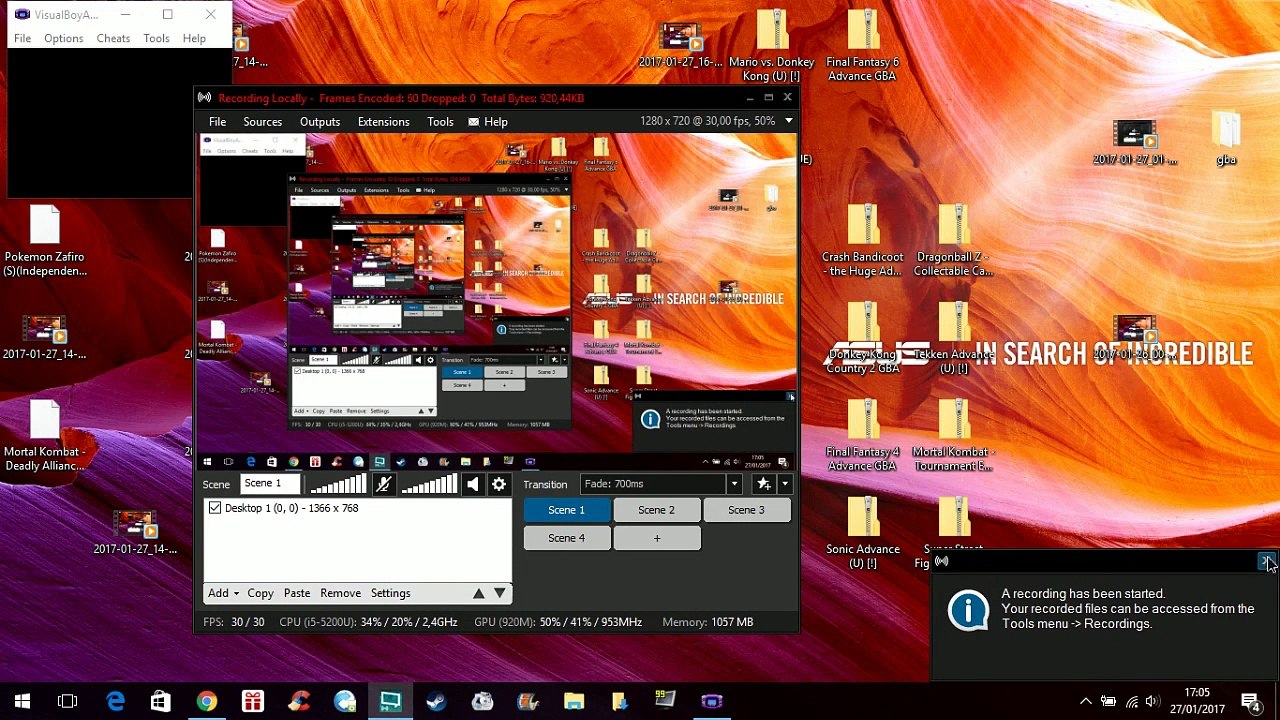The width and height of the screenshot is (1280, 720).
Task: Expand the Fade: 700ms transition dropdown
Action: coord(734,484)
